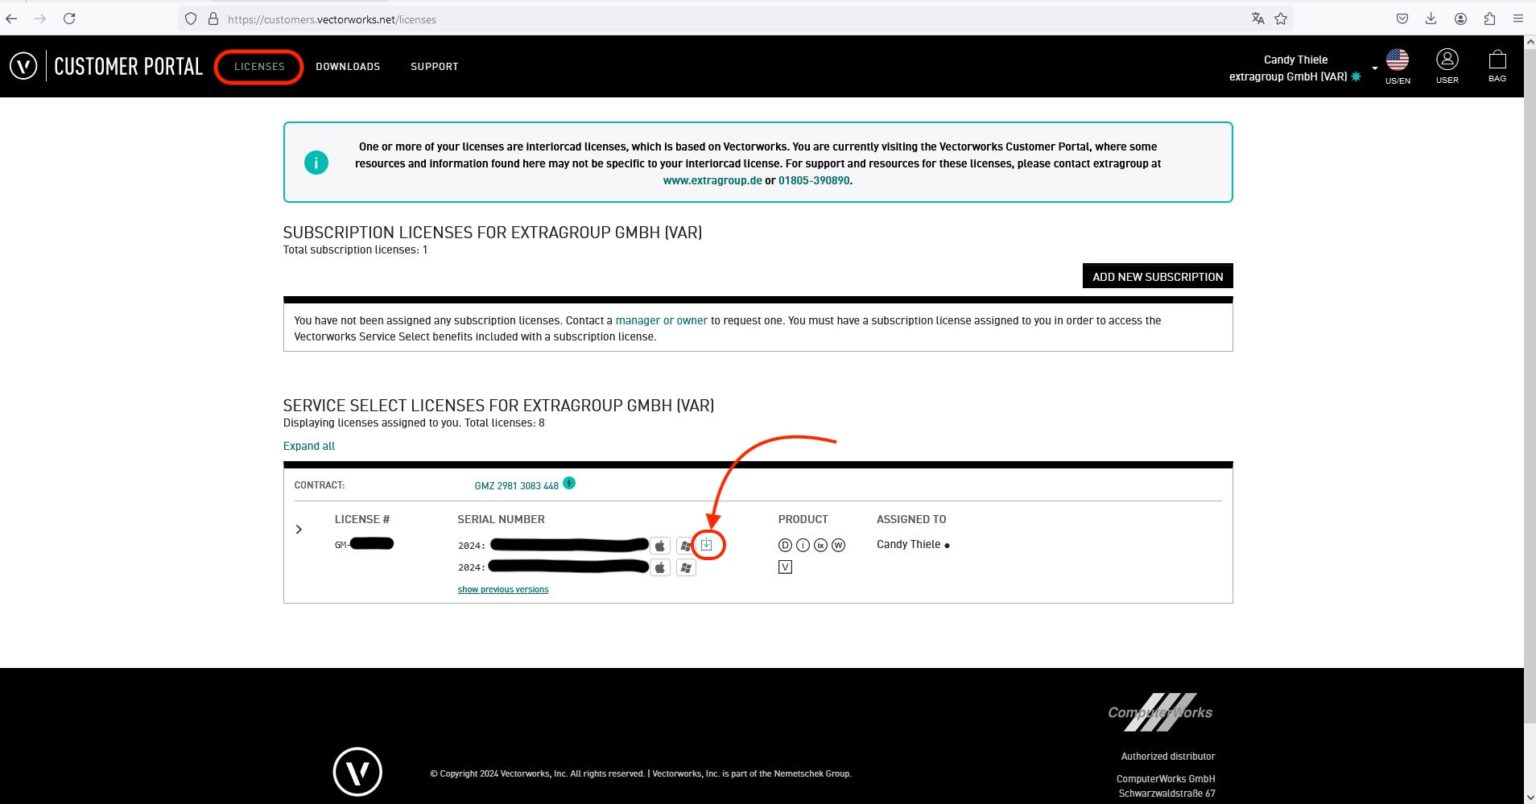Click the tooltip icon beside the GMZ contract number

click(x=569, y=483)
